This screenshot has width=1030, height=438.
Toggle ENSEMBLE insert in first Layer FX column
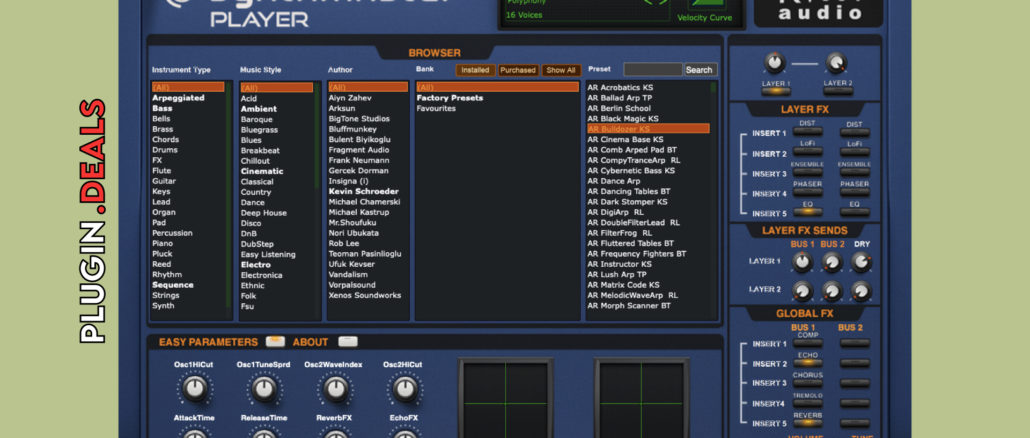pos(807,173)
